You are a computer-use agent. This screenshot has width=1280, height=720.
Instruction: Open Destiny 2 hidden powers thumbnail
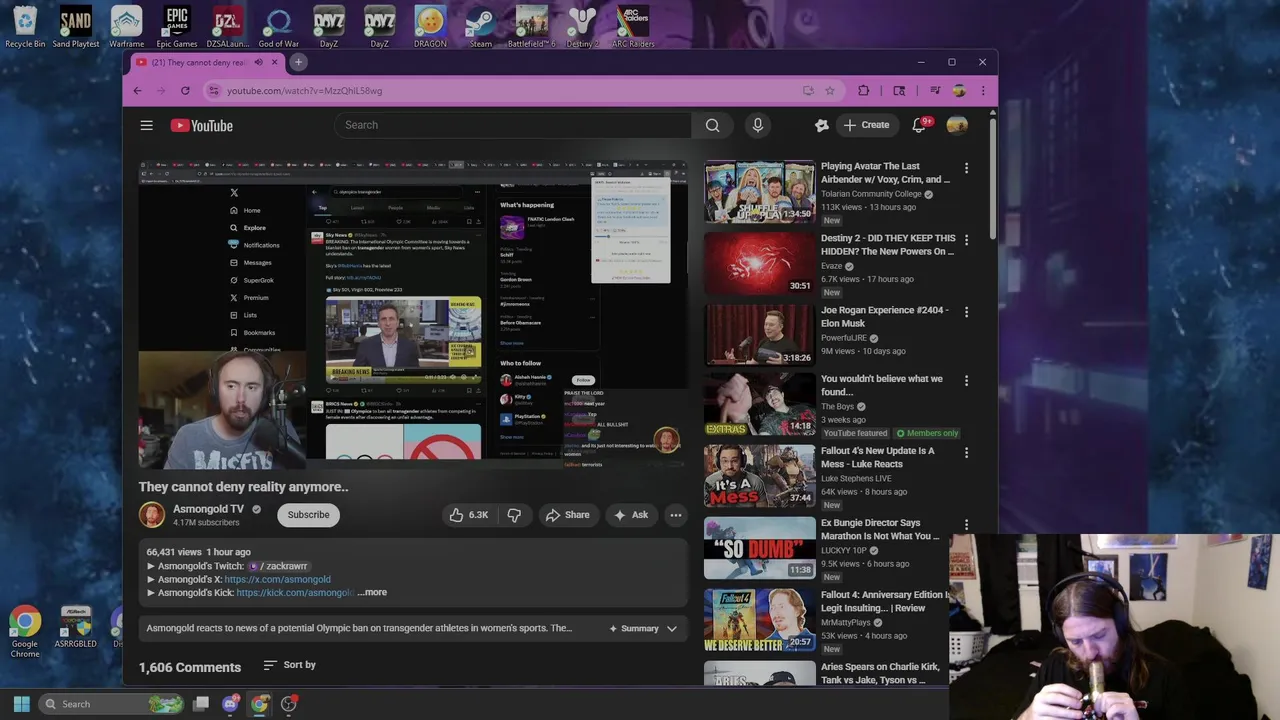pos(759,264)
